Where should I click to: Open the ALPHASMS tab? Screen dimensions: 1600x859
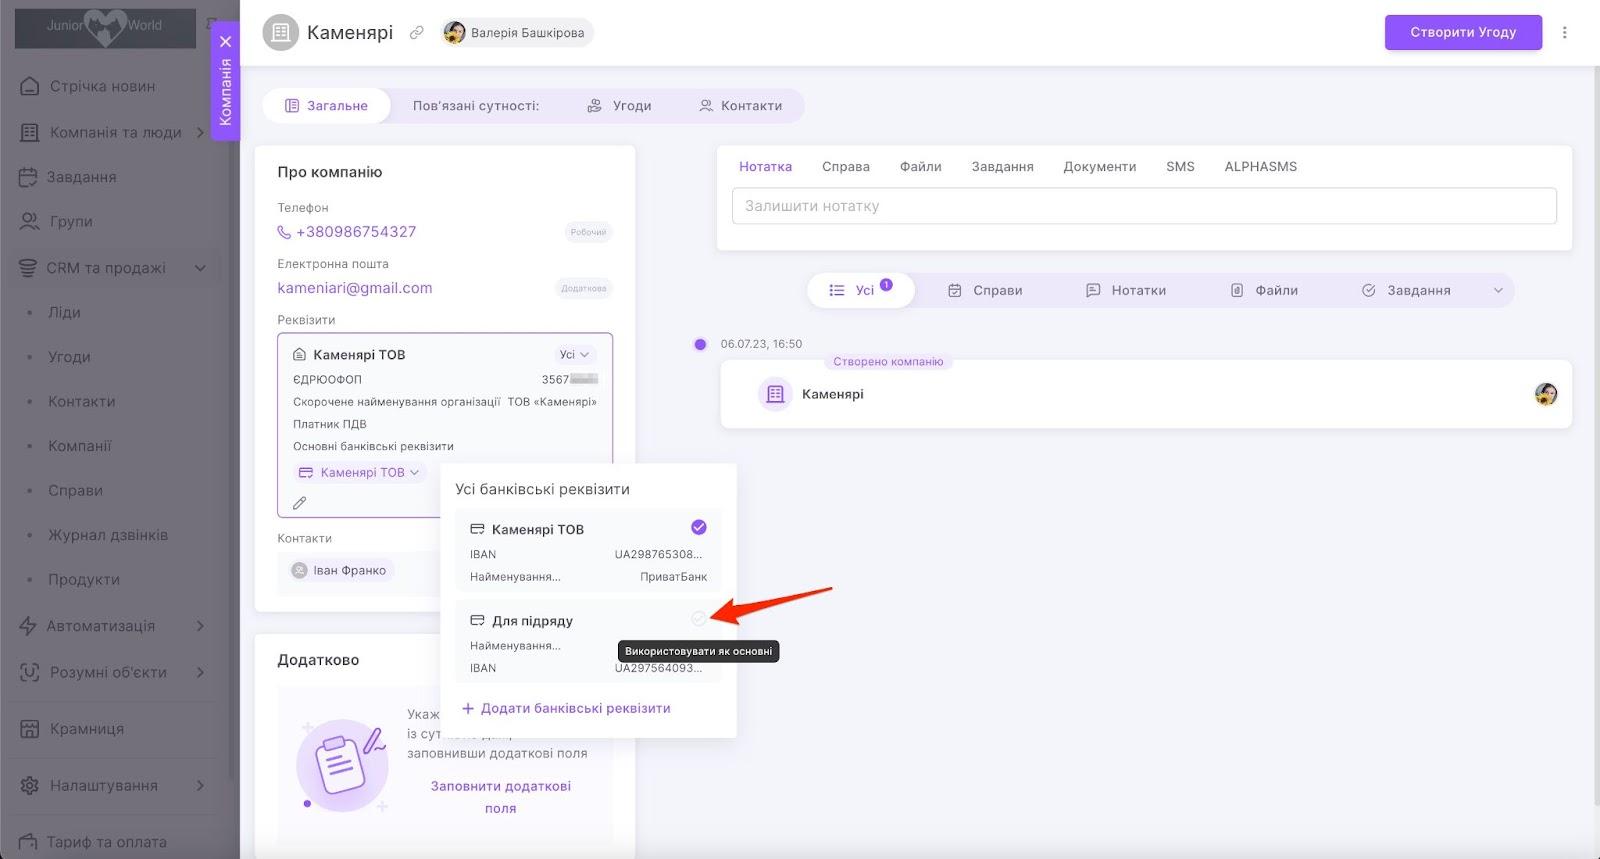[x=1260, y=167]
